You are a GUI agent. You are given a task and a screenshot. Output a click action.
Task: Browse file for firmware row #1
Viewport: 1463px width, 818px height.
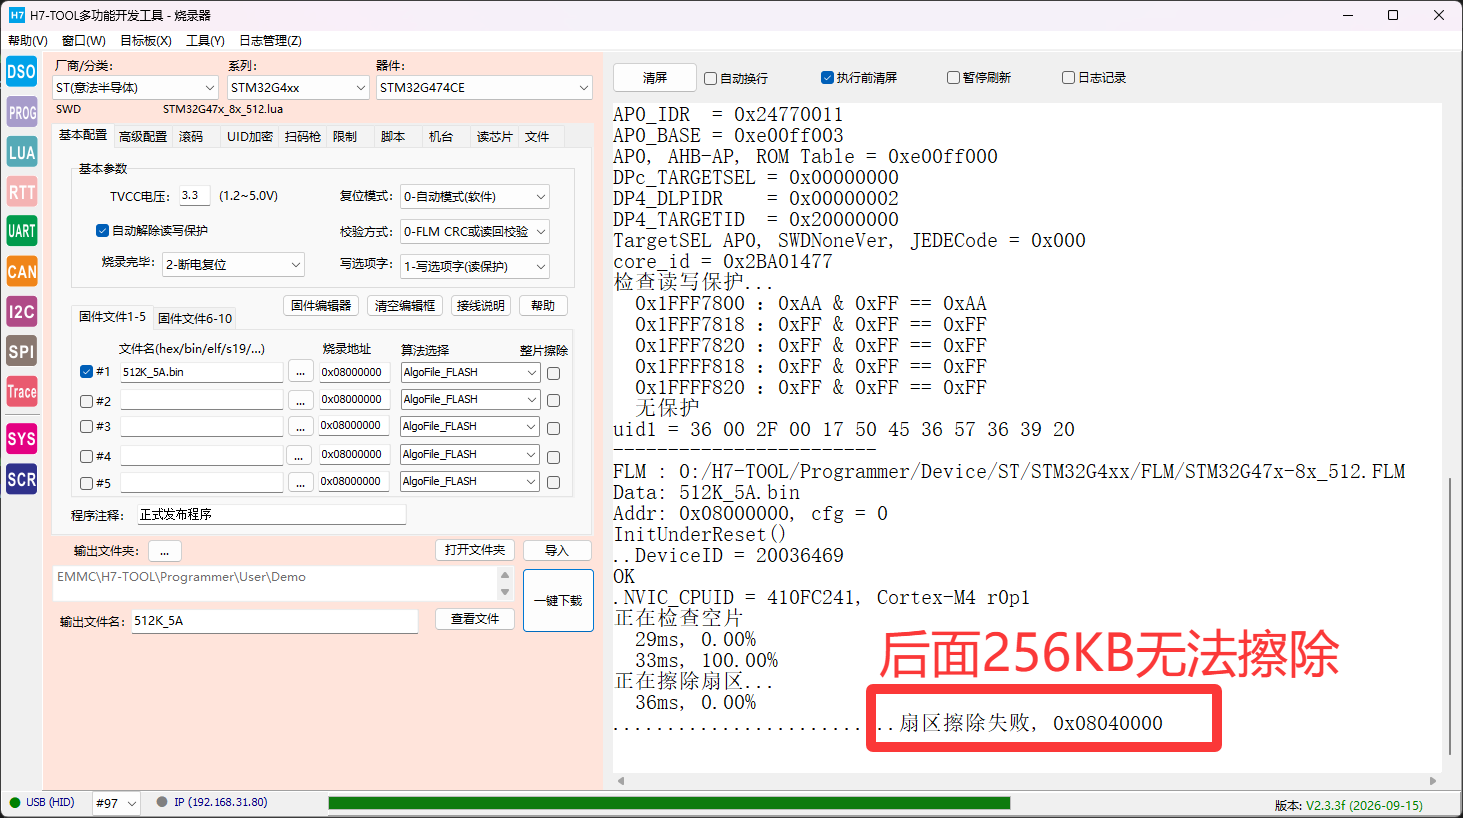(x=300, y=372)
